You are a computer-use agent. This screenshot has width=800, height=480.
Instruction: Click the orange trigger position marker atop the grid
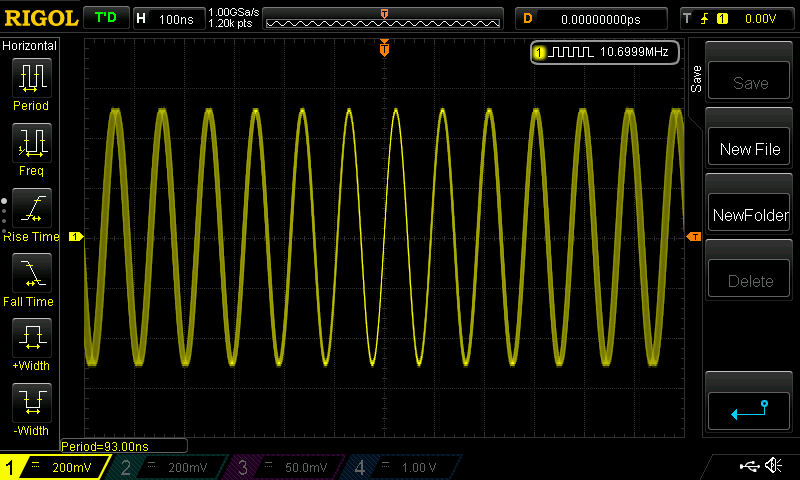coord(385,48)
